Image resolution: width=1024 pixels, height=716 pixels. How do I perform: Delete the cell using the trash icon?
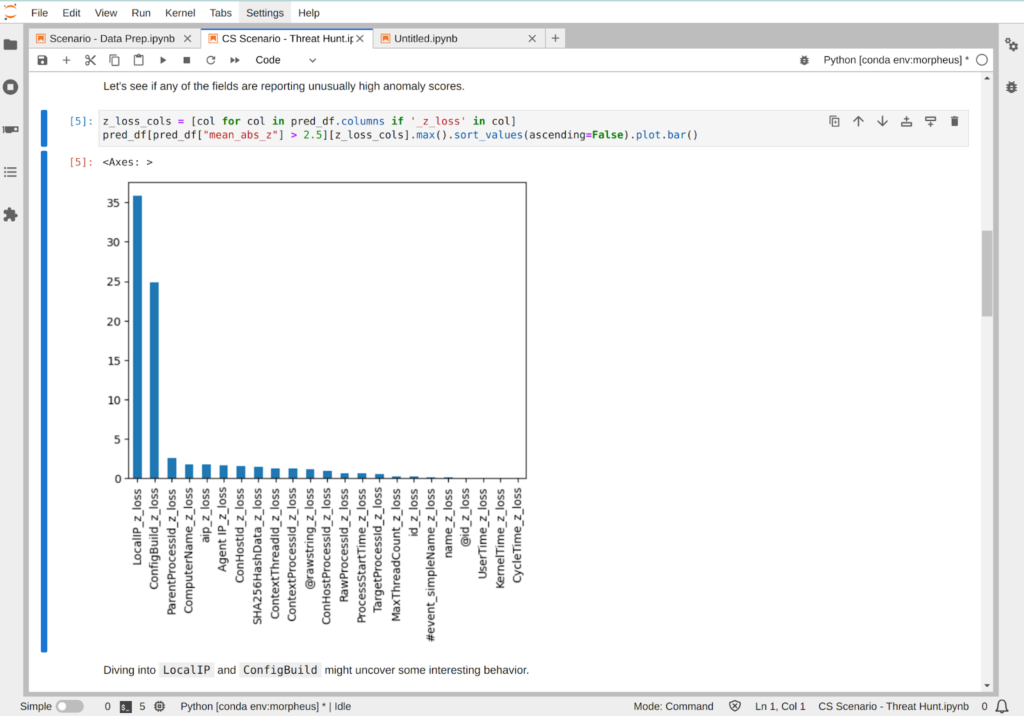954,121
